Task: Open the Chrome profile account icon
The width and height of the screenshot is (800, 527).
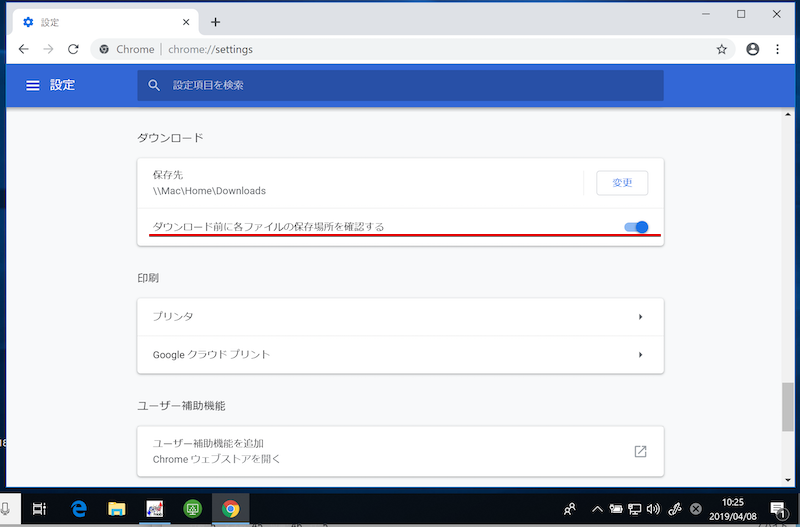Action: (x=753, y=49)
